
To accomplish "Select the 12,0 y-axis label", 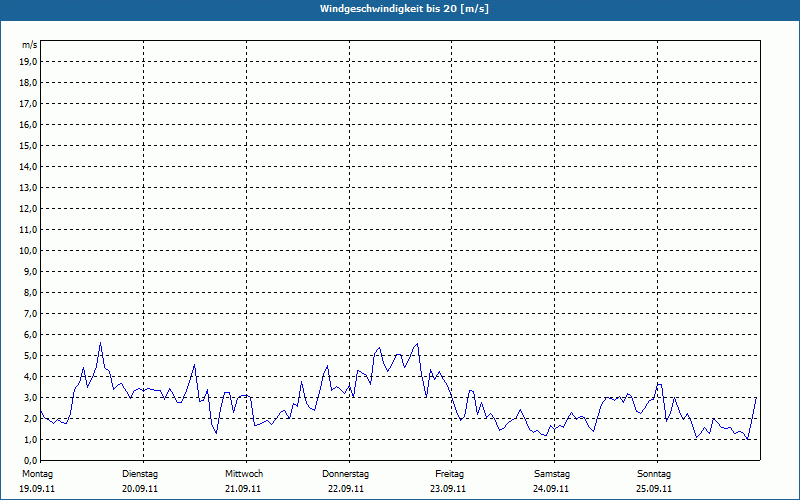I will [28, 209].
